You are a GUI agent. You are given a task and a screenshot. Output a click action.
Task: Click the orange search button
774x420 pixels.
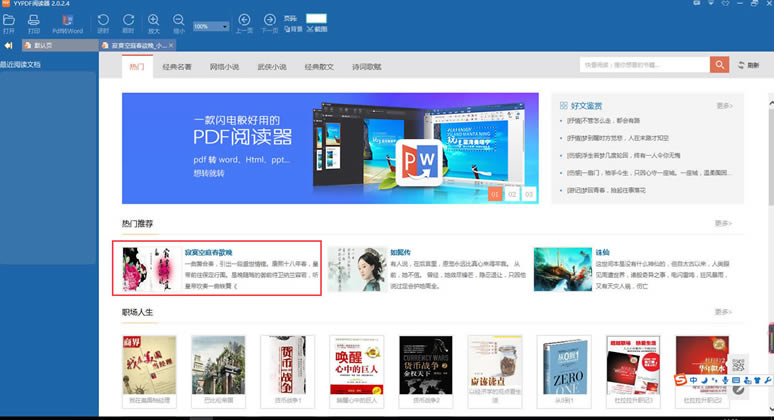tap(719, 65)
